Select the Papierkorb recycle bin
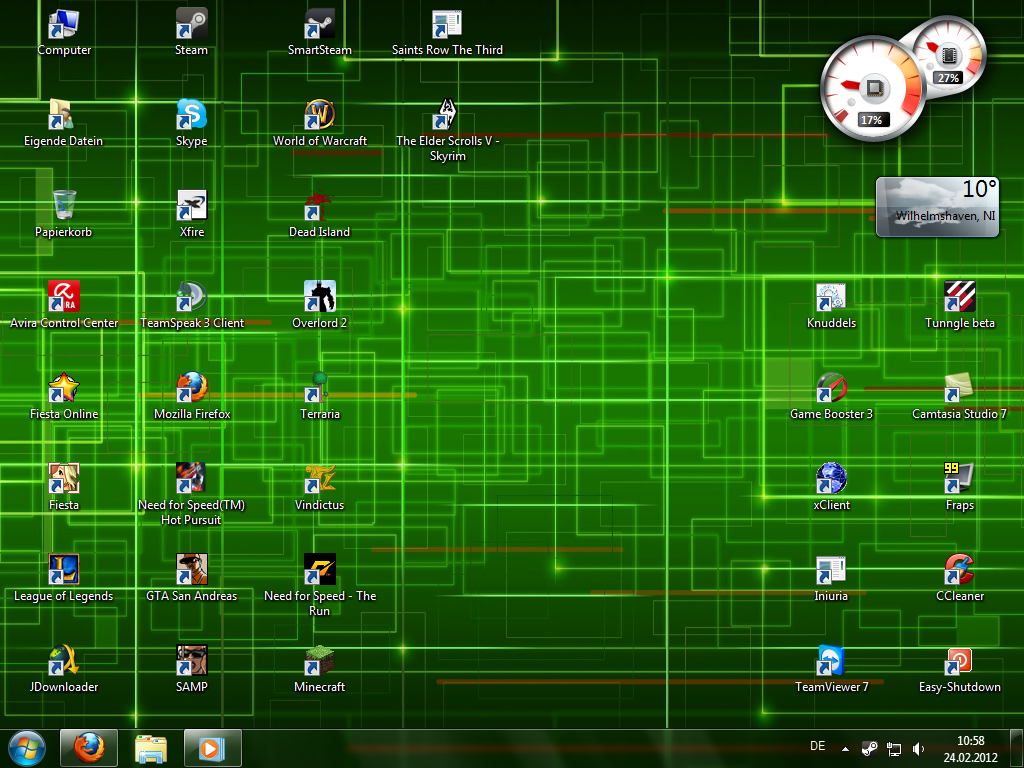 click(63, 205)
